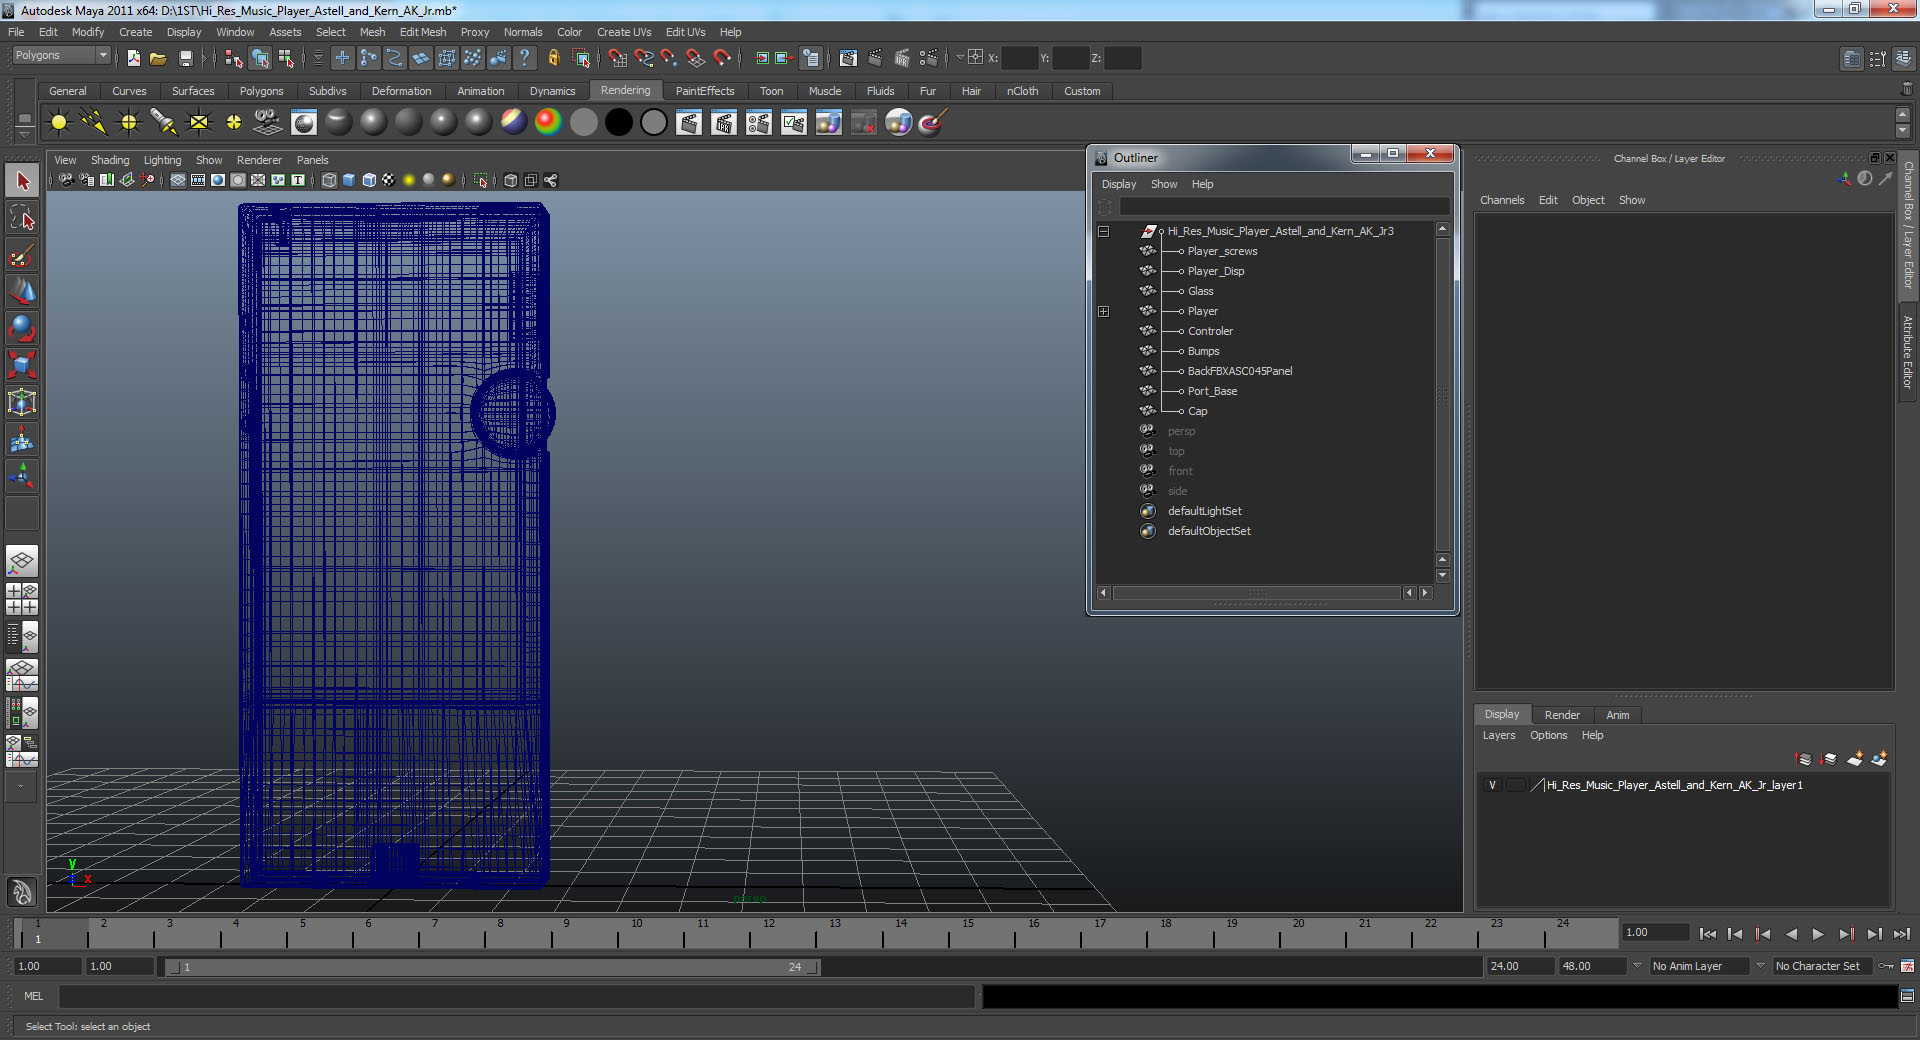
Task: Toggle isolate select in viewport toolbar
Action: [x=480, y=180]
